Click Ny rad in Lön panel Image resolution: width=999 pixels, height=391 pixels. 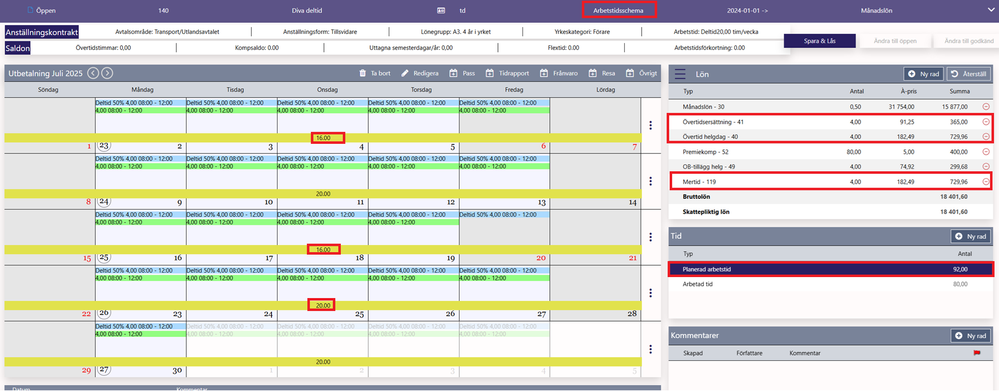[923, 74]
